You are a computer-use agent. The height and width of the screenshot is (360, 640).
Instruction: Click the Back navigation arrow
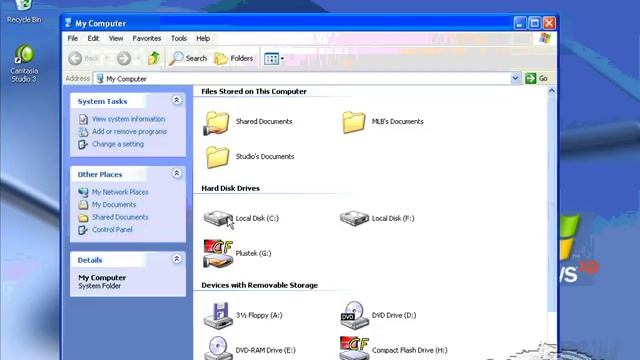(x=75, y=58)
